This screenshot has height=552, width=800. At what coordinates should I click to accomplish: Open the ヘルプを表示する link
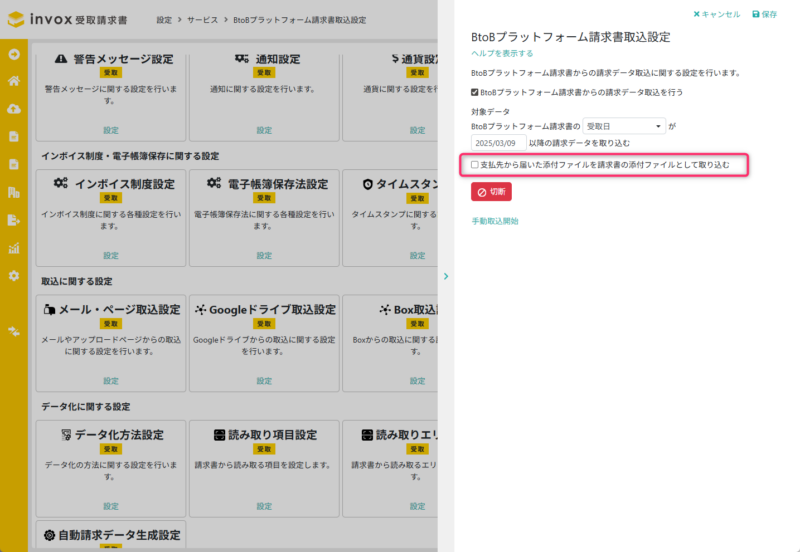tap(502, 53)
